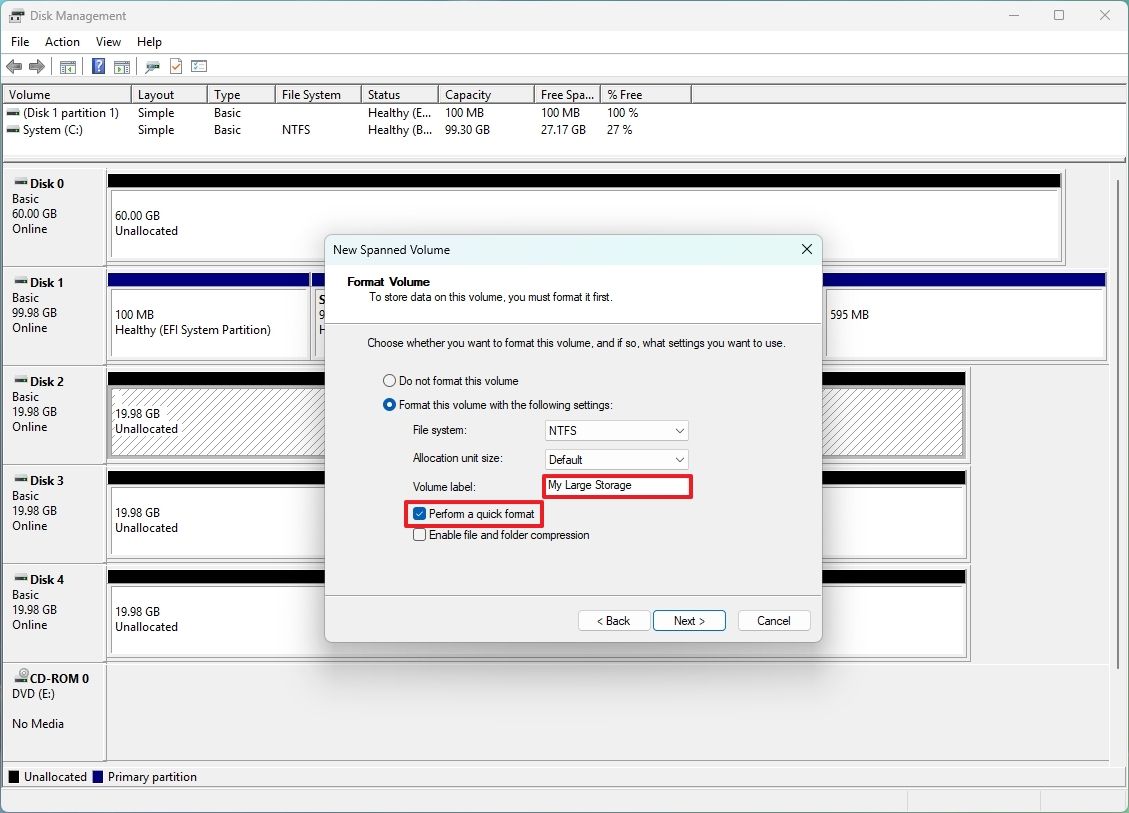Cancel the New Spanned Volume wizard
Image resolution: width=1129 pixels, height=813 pixels.
click(773, 620)
